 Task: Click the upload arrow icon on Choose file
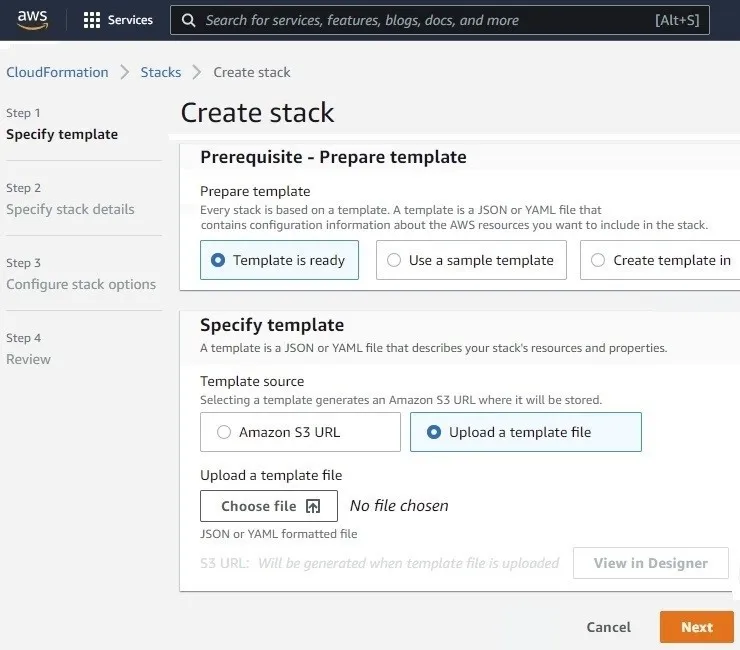coord(313,506)
